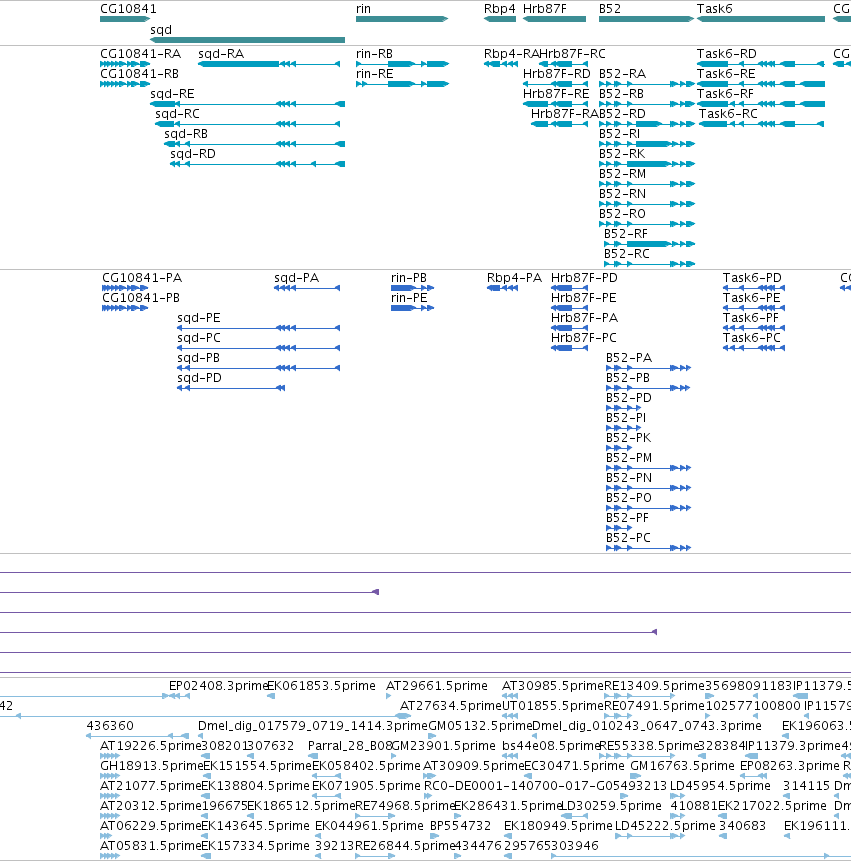
Task: Select the CG10841 gene label
Action: click(128, 8)
